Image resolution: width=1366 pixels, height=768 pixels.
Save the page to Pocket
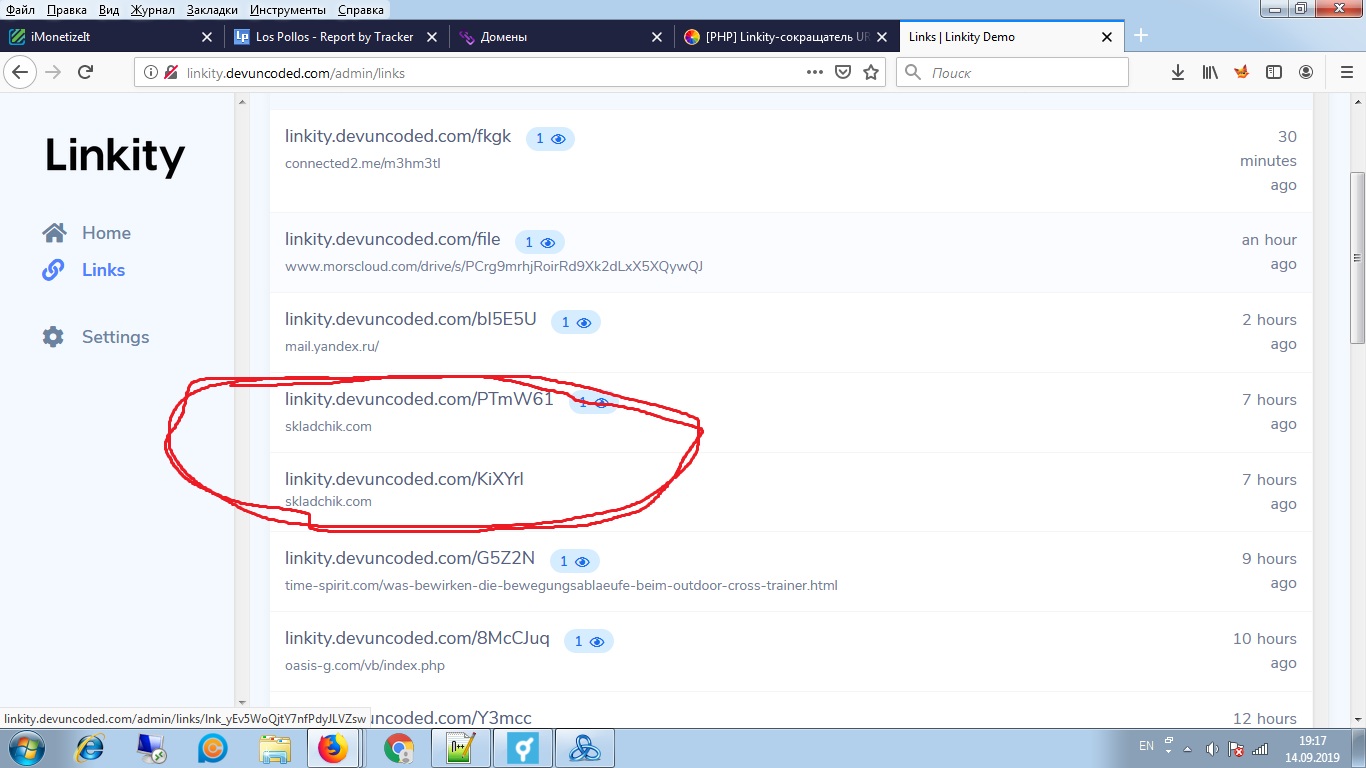(843, 72)
